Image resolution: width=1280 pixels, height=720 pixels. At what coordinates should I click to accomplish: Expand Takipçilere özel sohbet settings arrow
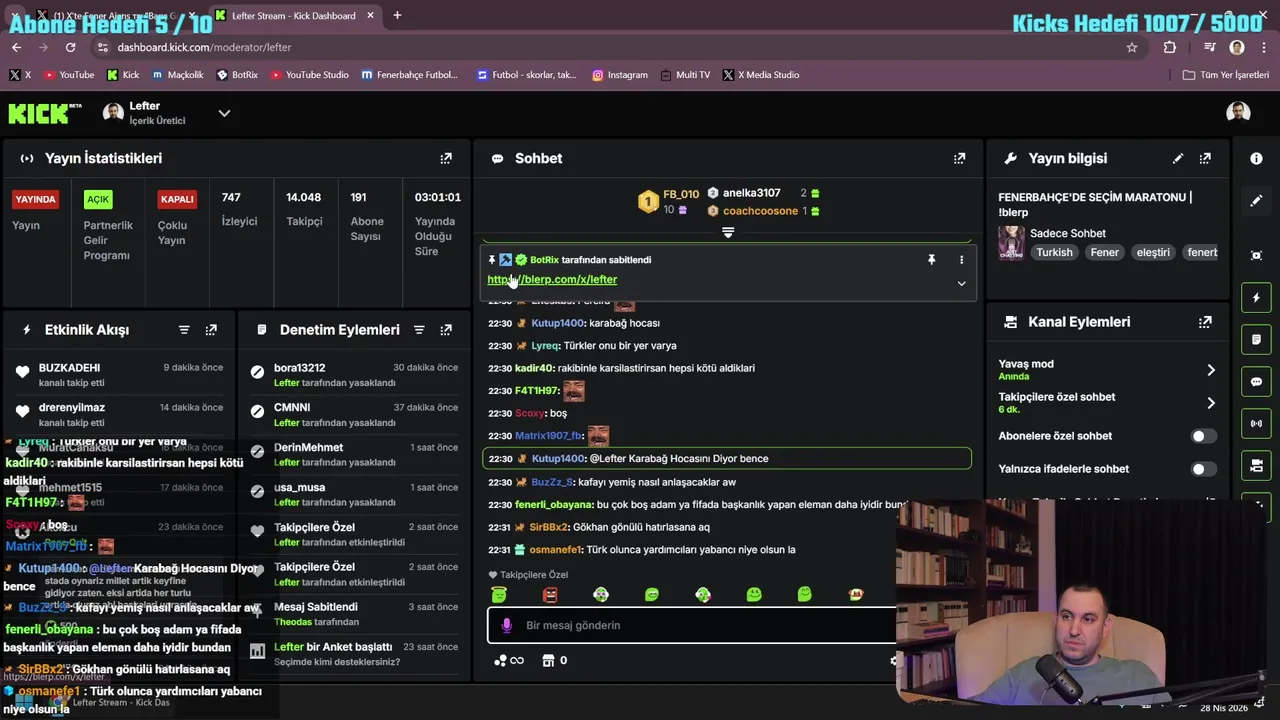tap(1211, 403)
